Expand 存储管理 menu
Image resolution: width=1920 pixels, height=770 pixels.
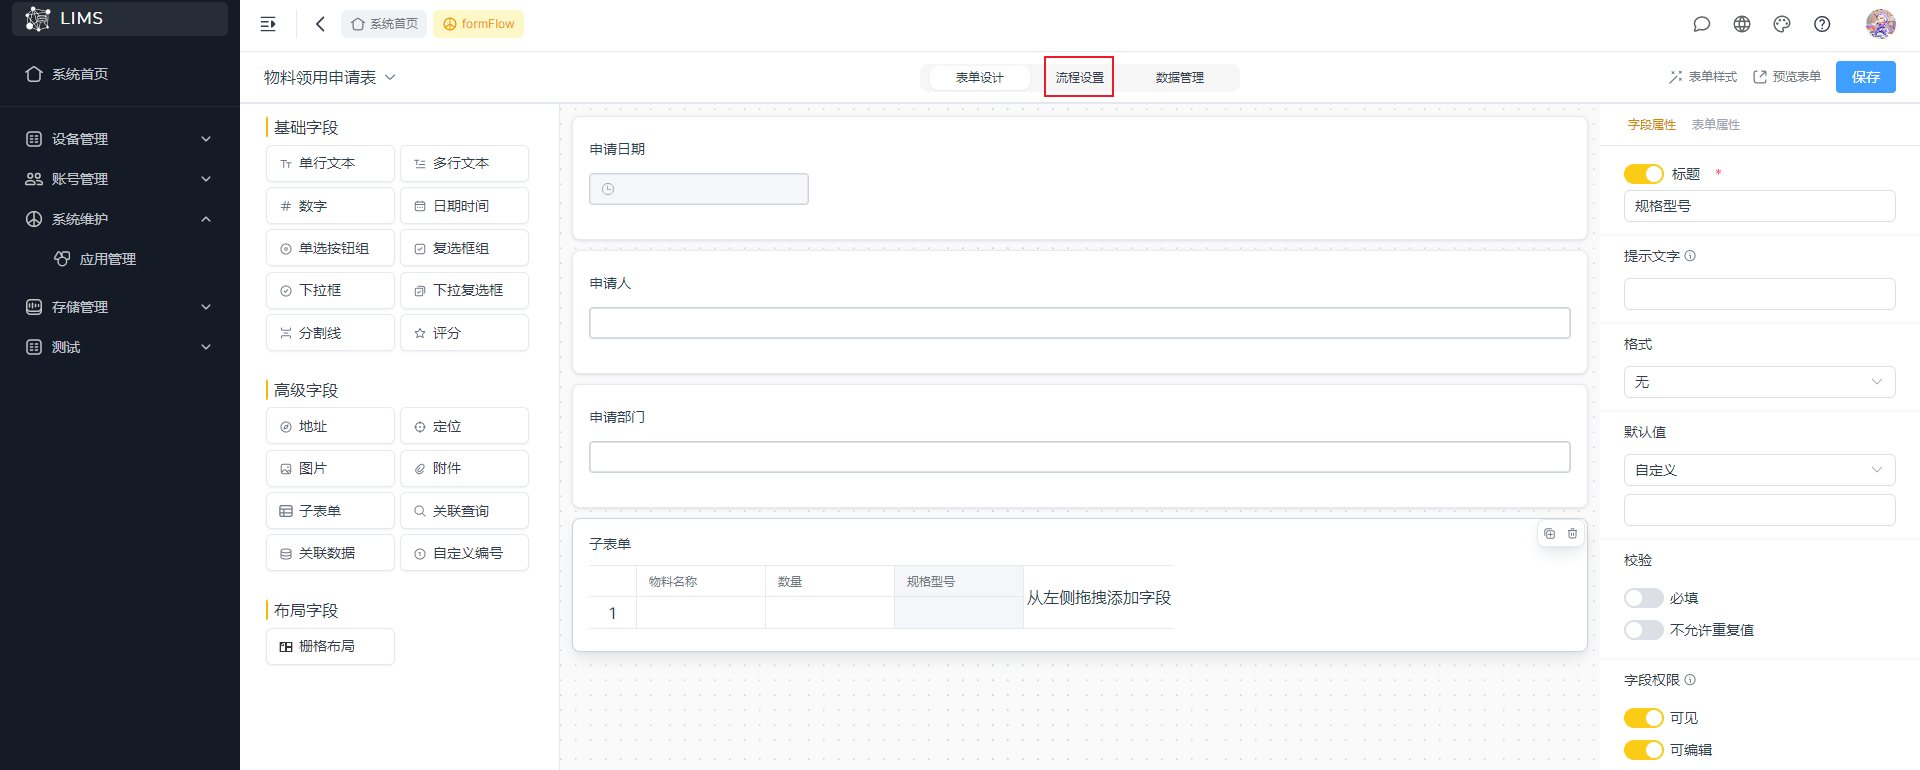[x=120, y=307]
